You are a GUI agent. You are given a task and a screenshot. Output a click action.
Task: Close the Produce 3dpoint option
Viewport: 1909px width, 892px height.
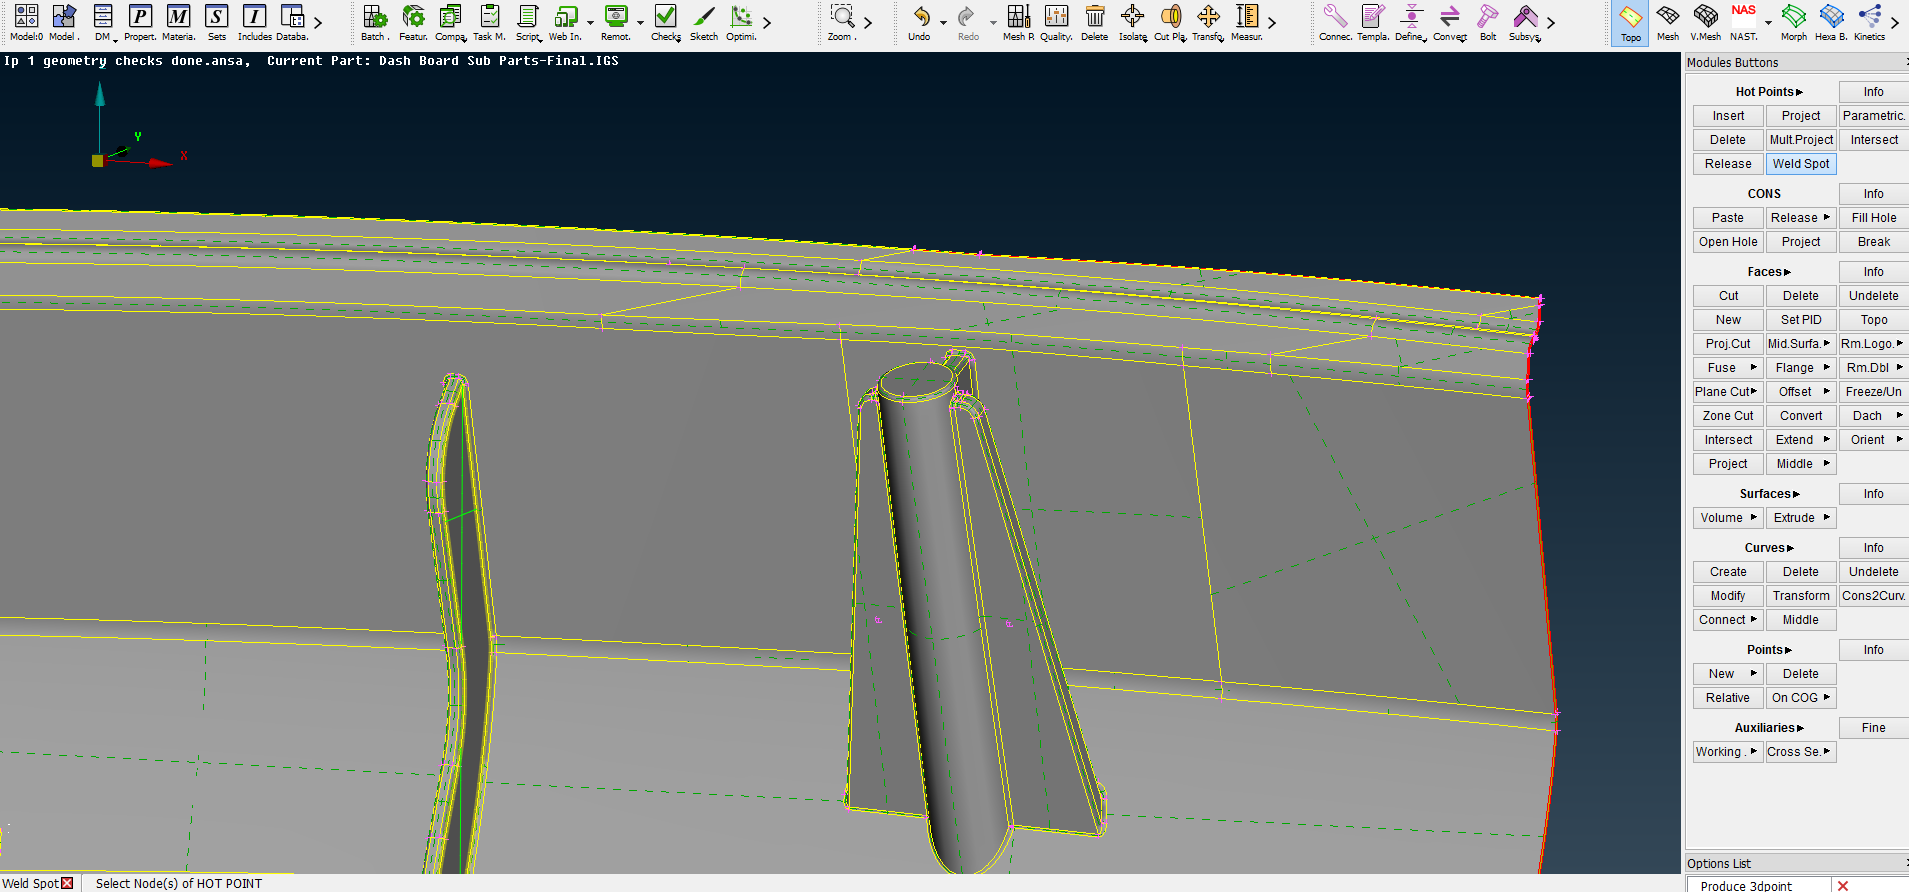[x=1842, y=886]
